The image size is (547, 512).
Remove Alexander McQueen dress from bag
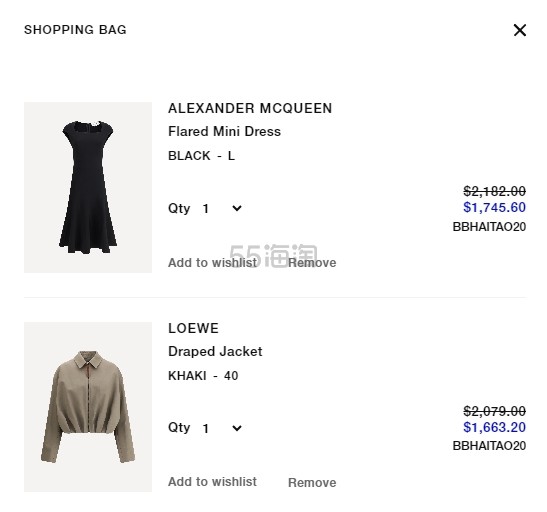point(312,263)
